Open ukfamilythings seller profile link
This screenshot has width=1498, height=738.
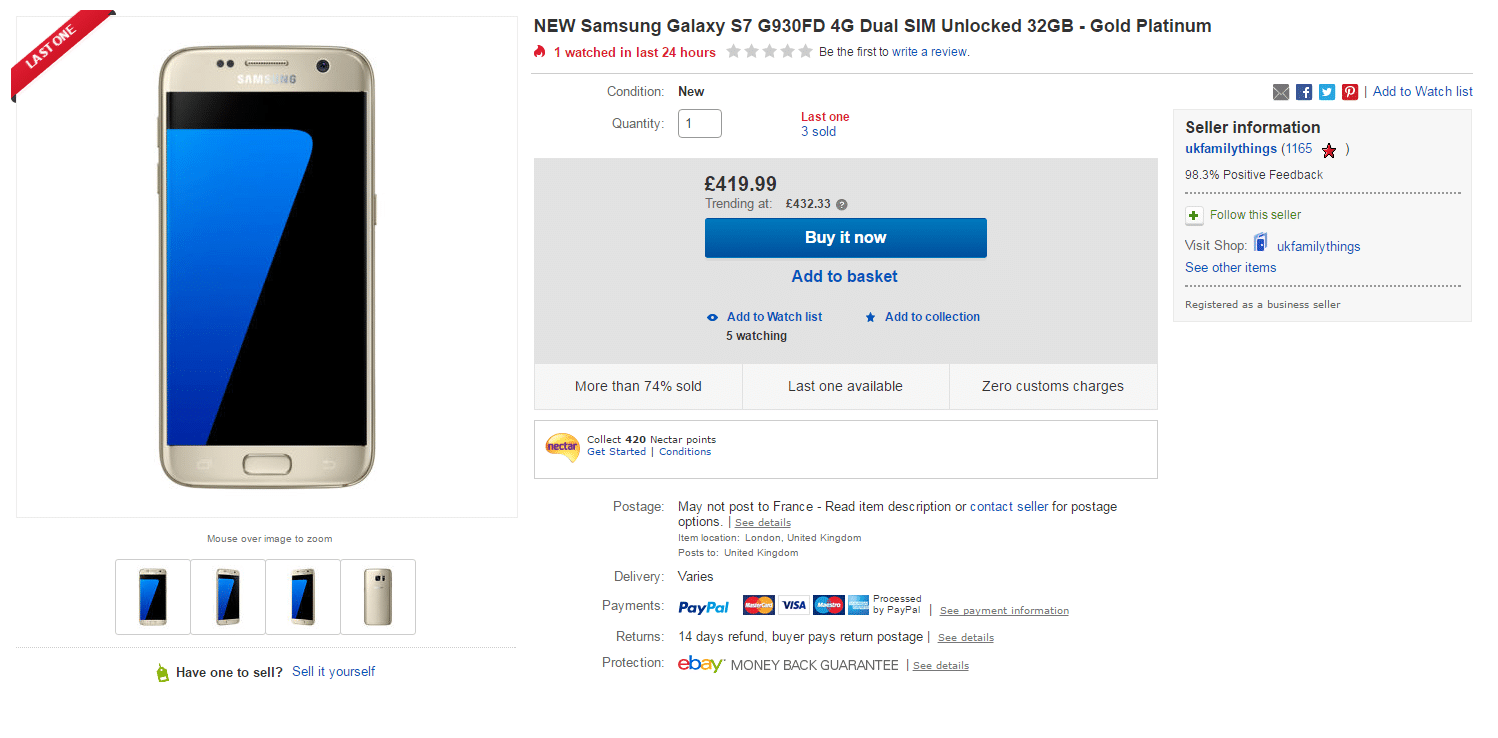(1231, 149)
